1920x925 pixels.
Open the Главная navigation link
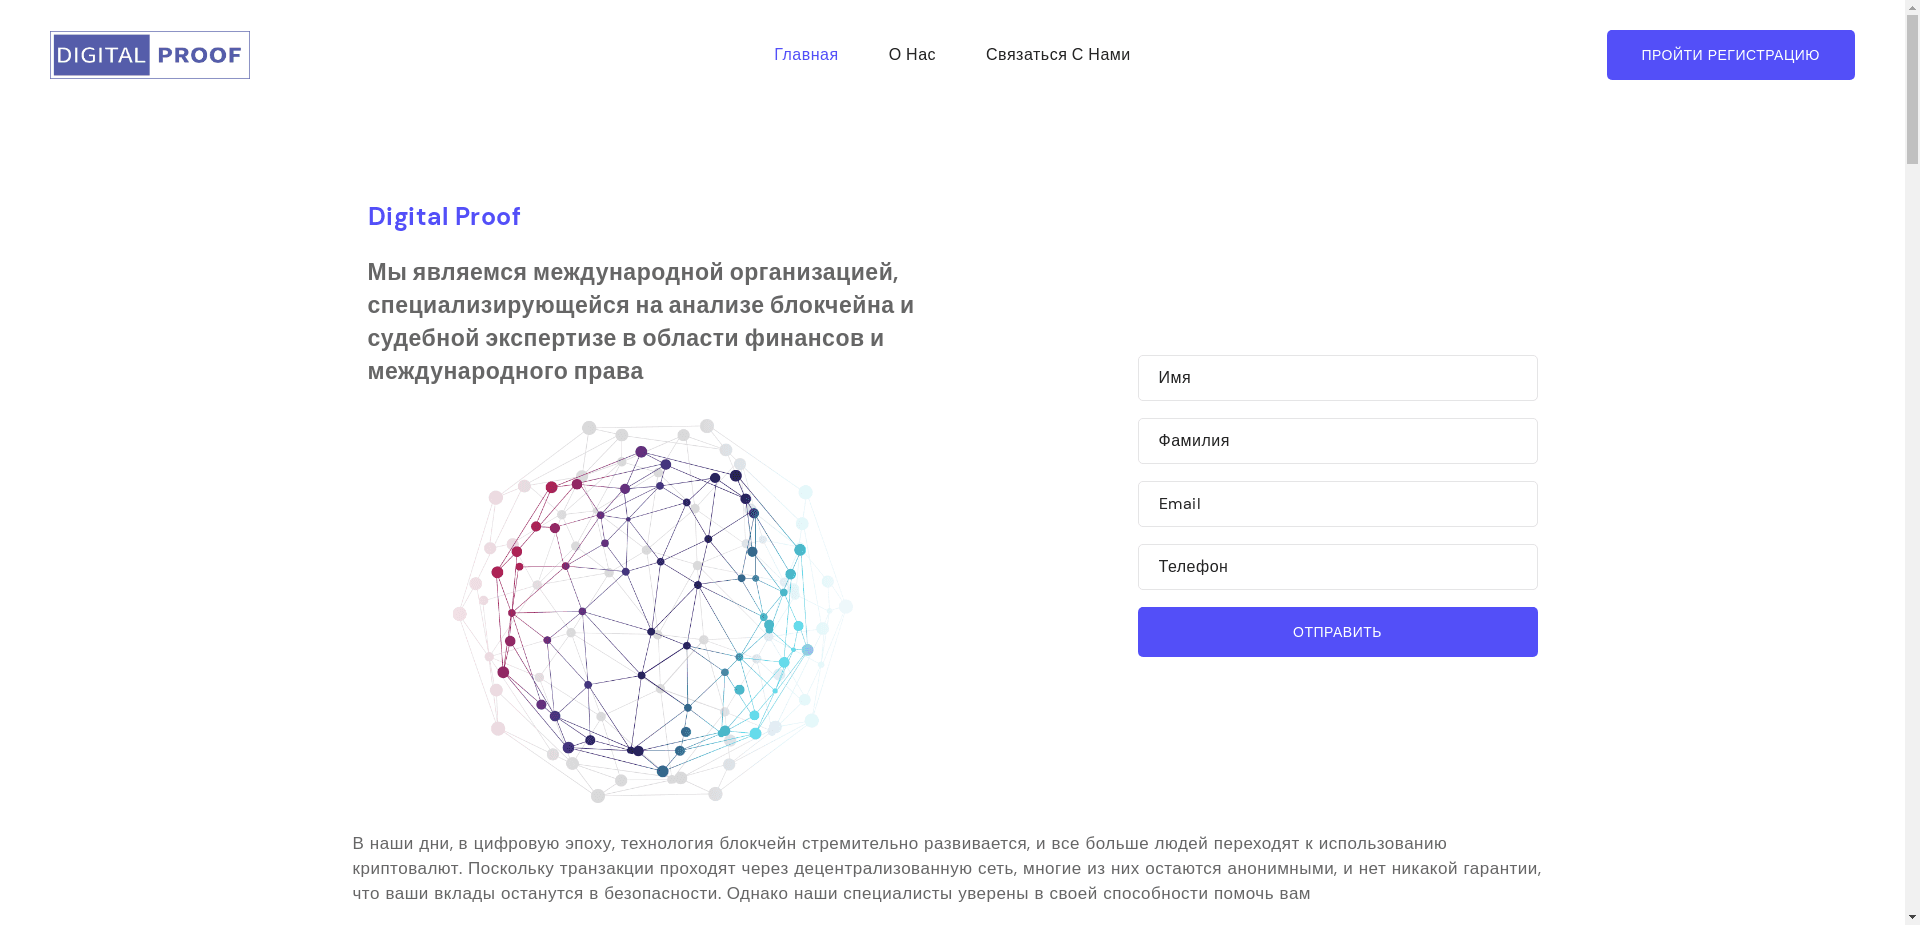click(x=806, y=54)
